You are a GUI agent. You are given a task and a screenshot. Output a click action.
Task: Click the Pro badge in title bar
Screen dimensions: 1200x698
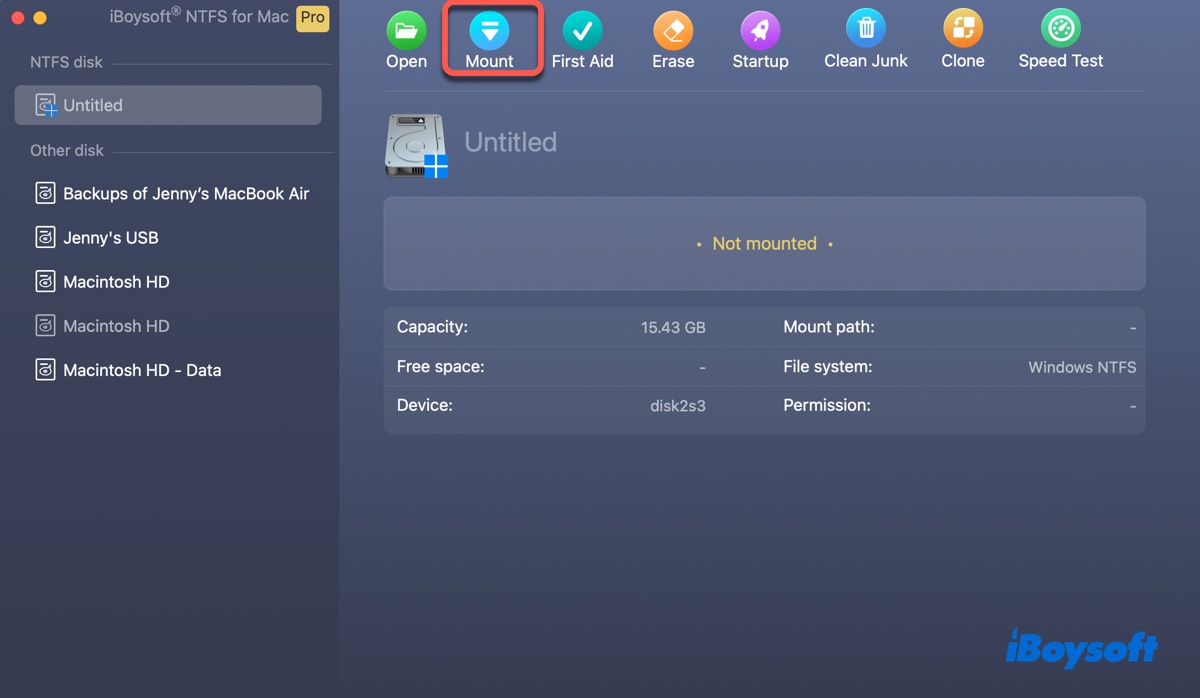click(x=313, y=18)
